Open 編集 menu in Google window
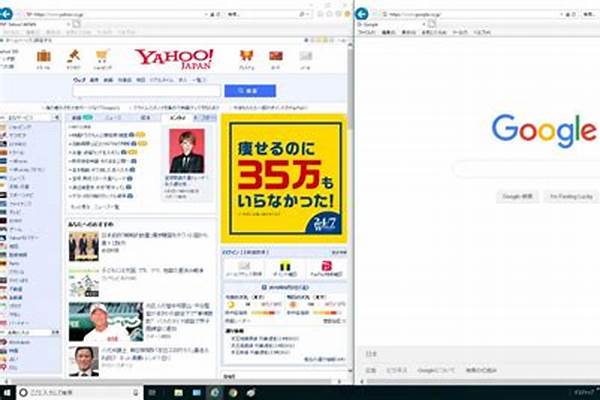The height and width of the screenshot is (400, 600). point(388,33)
